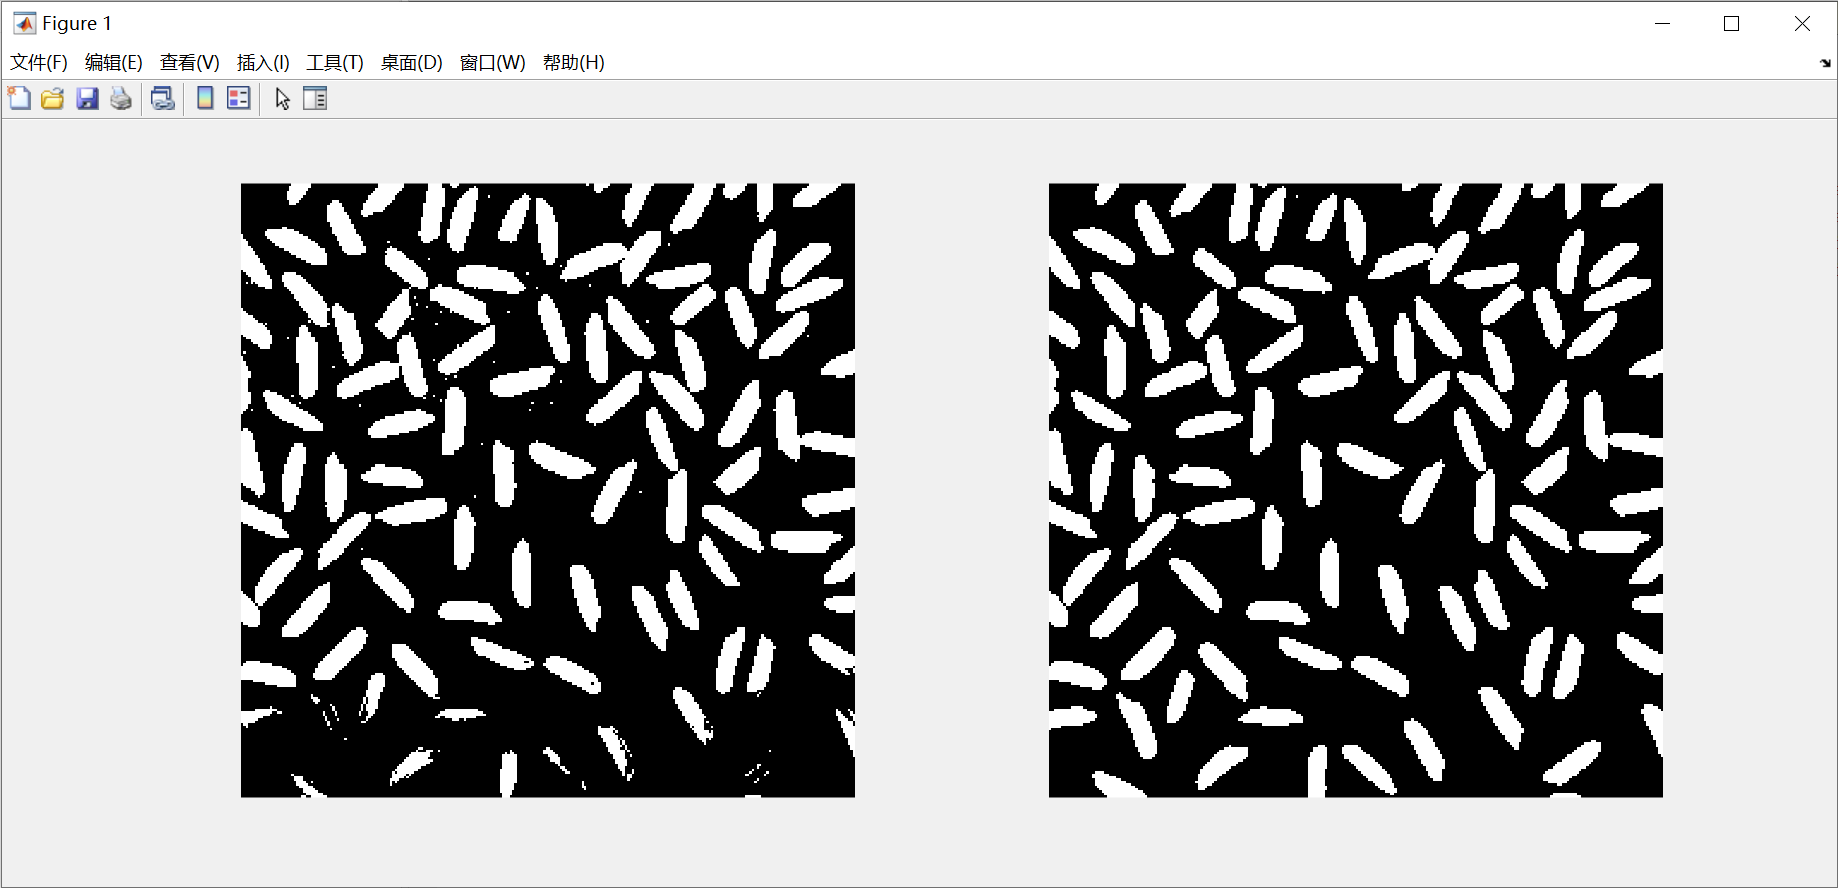The height and width of the screenshot is (888, 1838).
Task: Print the figure using the printer icon
Action: coord(121,98)
